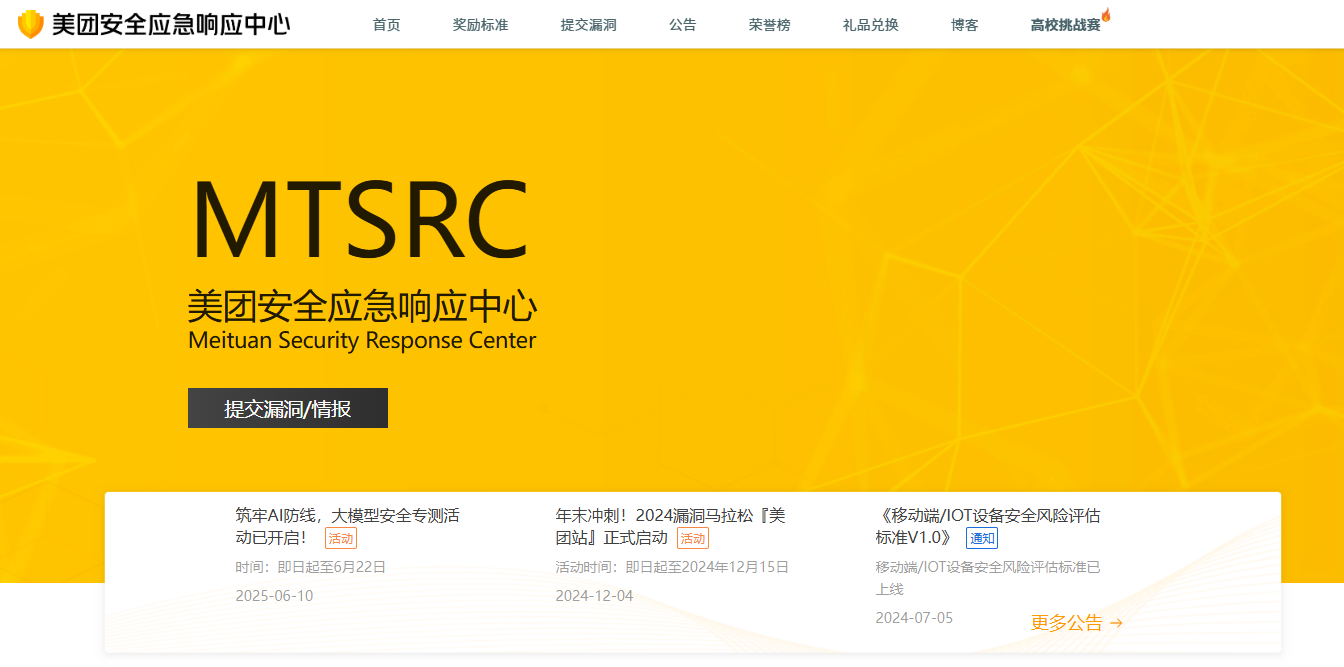This screenshot has height=667, width=1344.
Task: Open the 高校挑战赛 navigation item
Action: click(x=1064, y=25)
